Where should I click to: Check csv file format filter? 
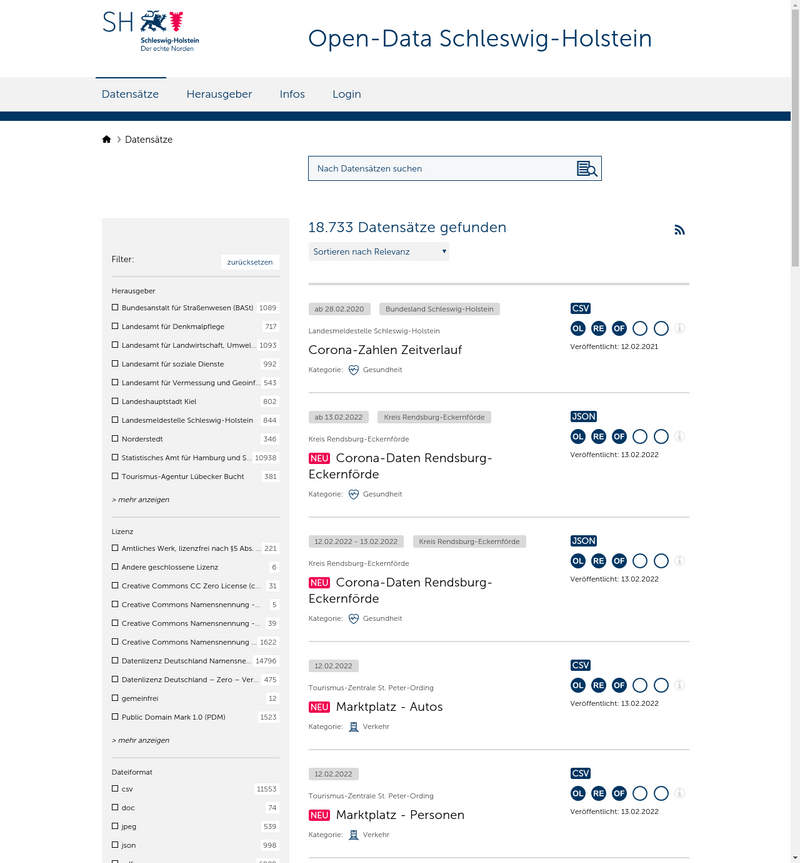point(115,789)
